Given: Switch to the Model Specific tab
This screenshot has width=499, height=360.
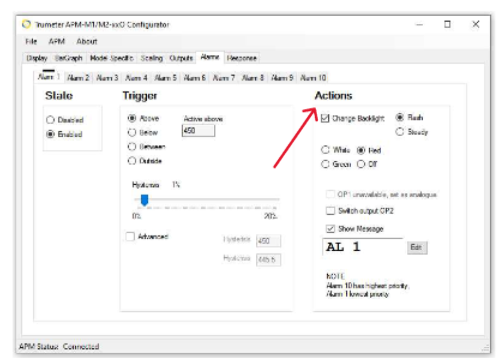Looking at the screenshot, I should pyautogui.click(x=112, y=58).
